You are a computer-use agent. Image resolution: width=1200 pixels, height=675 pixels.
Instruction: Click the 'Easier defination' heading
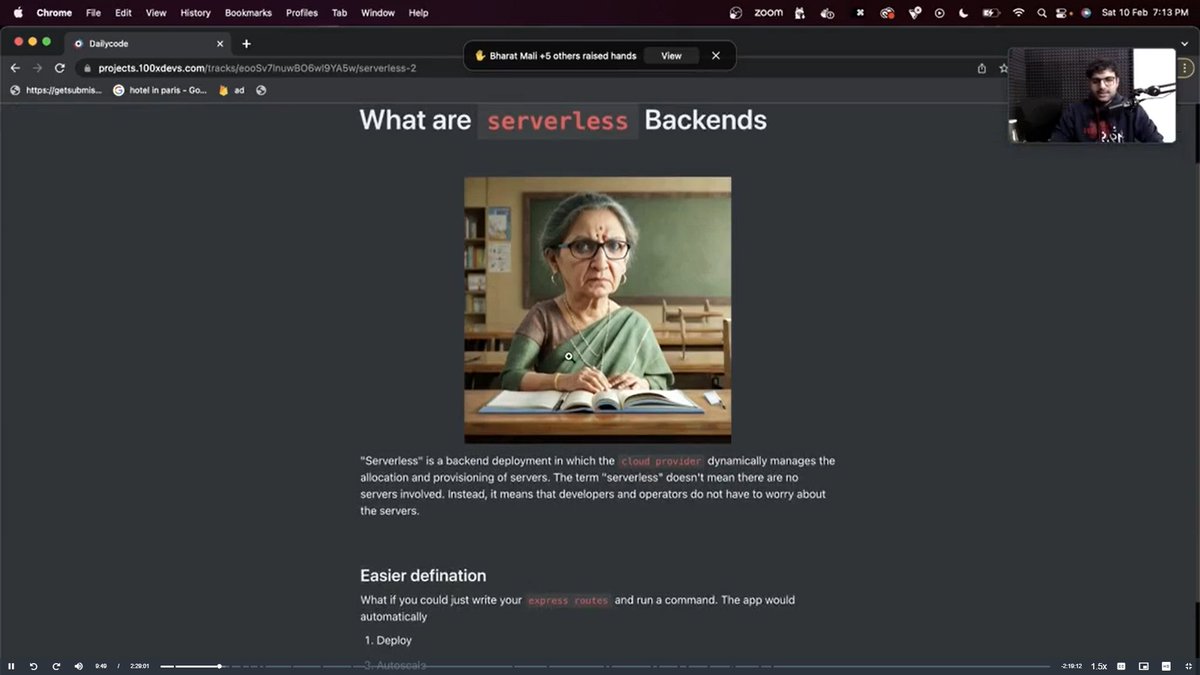point(423,575)
